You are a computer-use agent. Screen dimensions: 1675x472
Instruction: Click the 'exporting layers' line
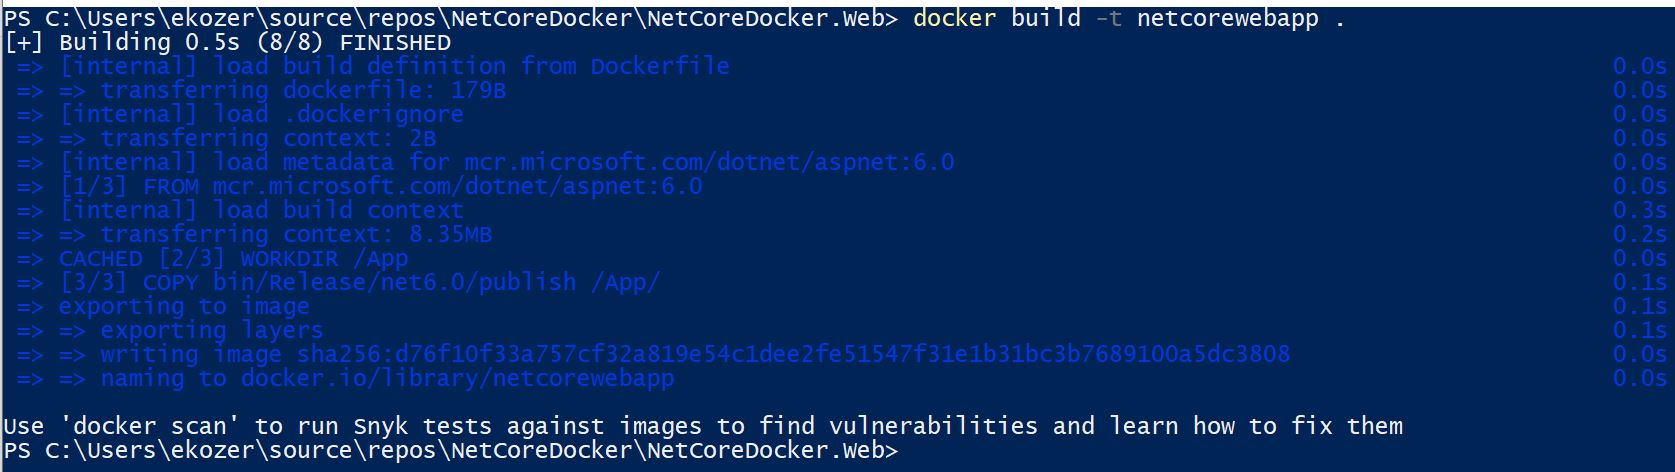pyautogui.click(x=211, y=330)
